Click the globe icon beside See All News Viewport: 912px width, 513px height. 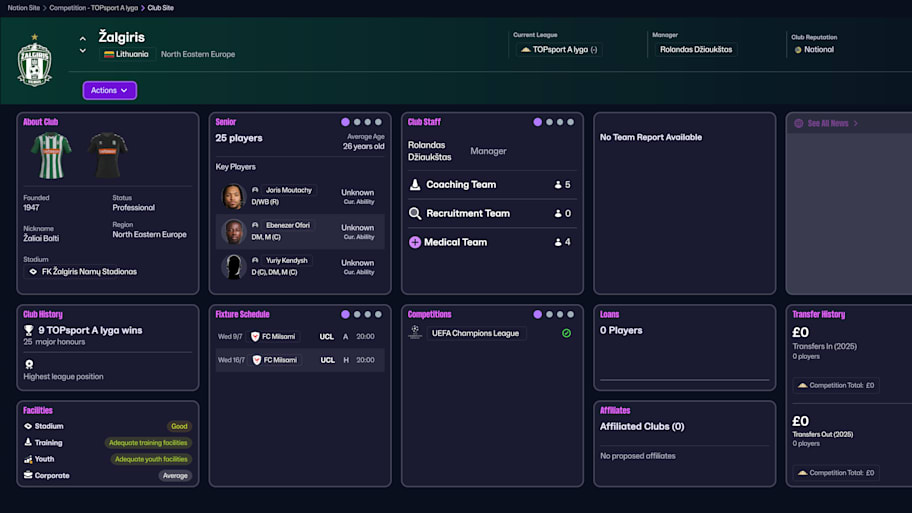click(799, 123)
